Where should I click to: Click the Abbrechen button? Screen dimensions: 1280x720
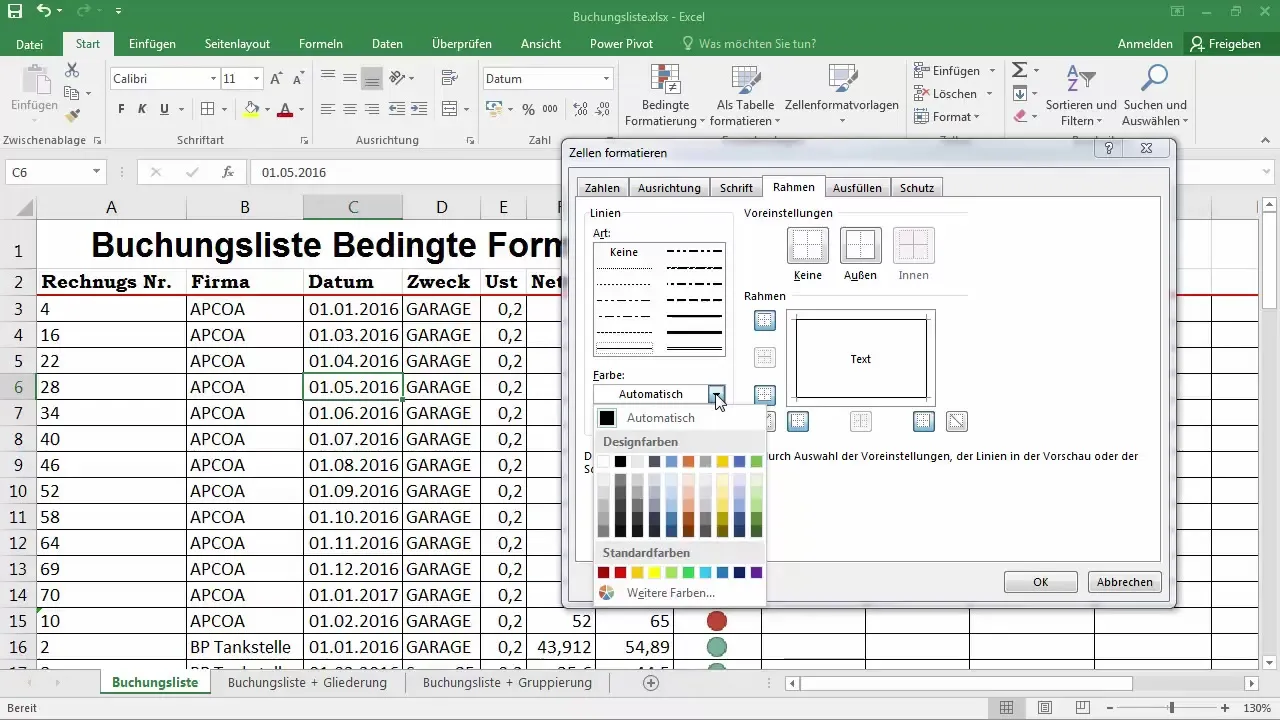click(1125, 582)
